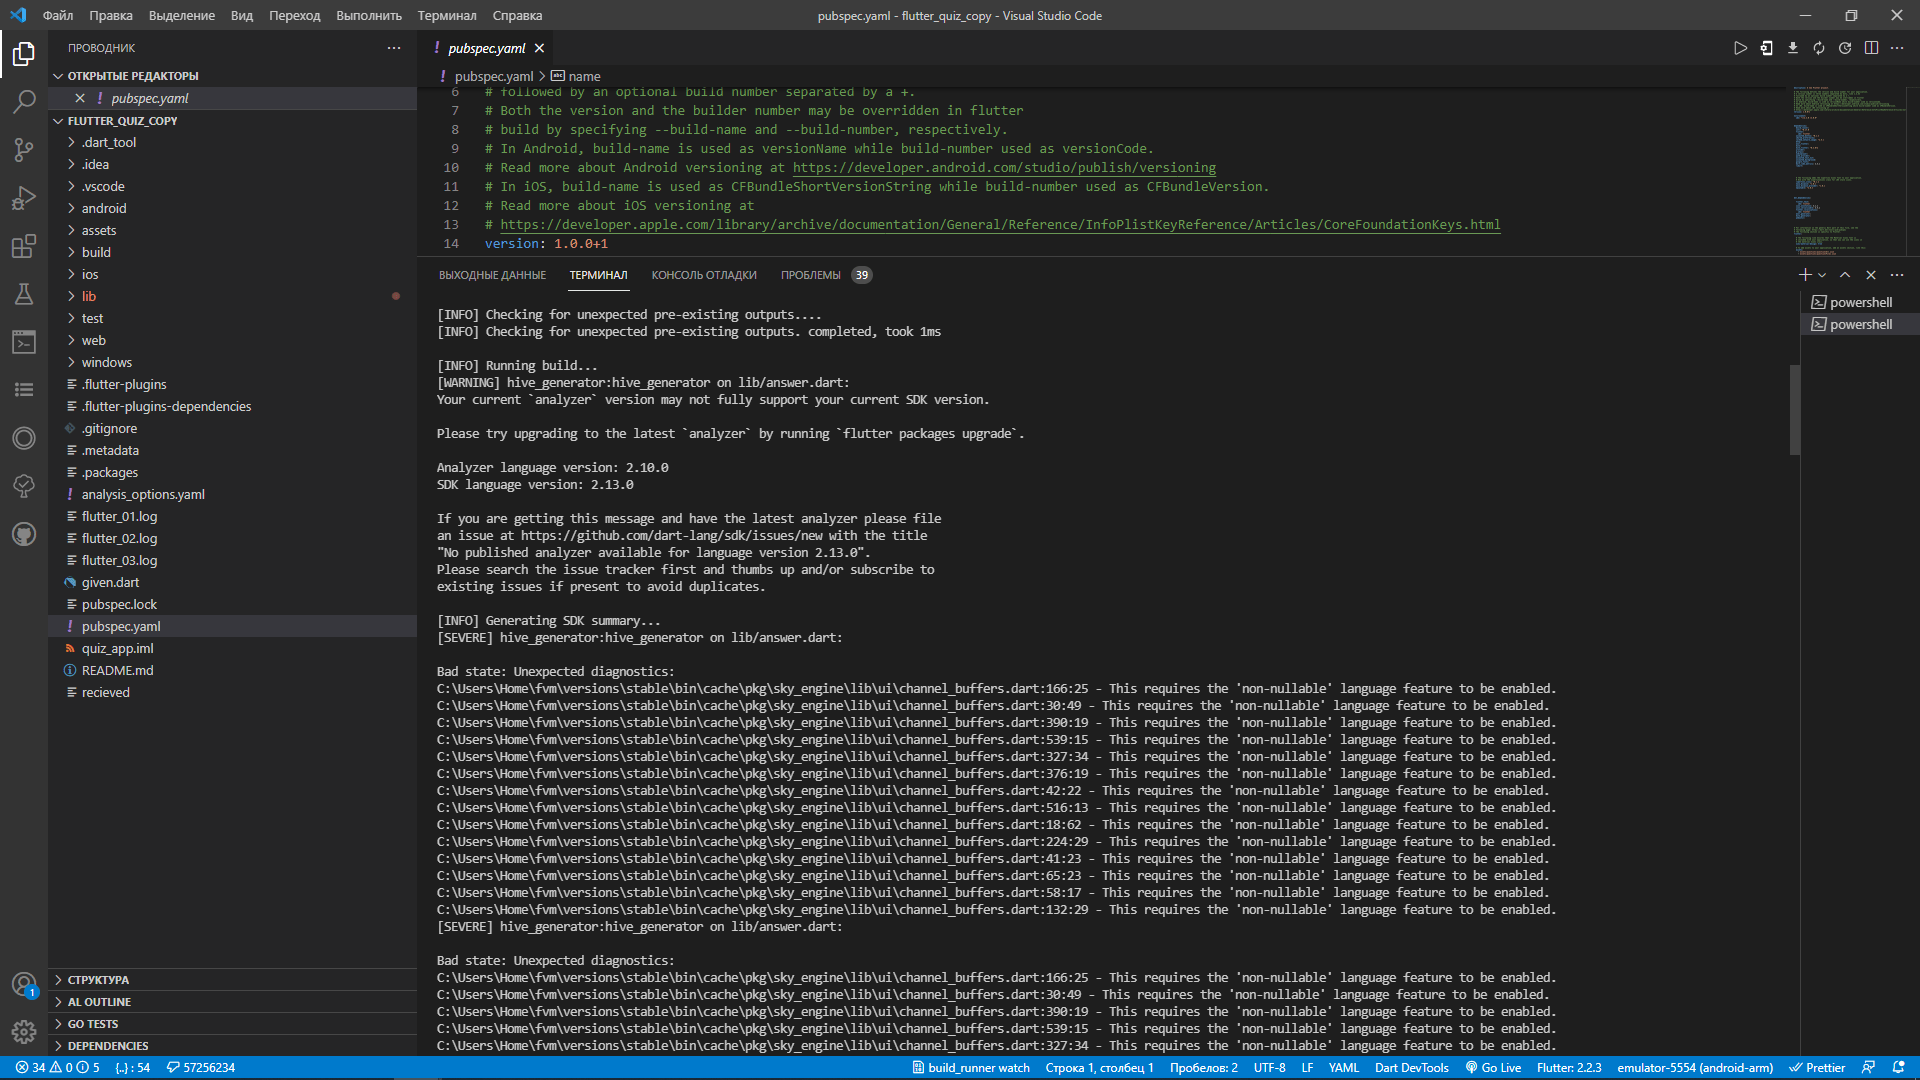Image resolution: width=1920 pixels, height=1080 pixels.
Task: Open Manage settings gear at sidebar bottom
Action: [x=24, y=1032]
